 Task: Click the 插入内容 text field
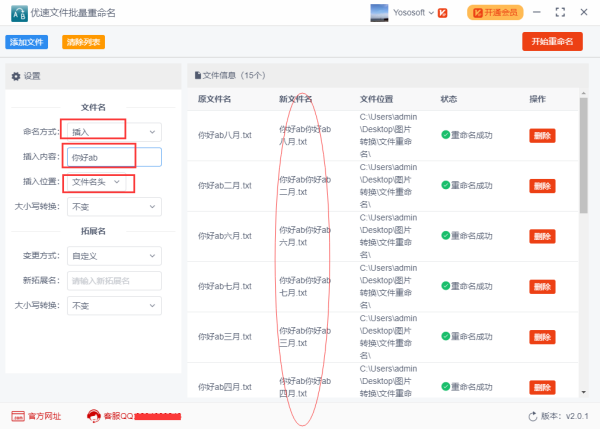[x=112, y=156]
